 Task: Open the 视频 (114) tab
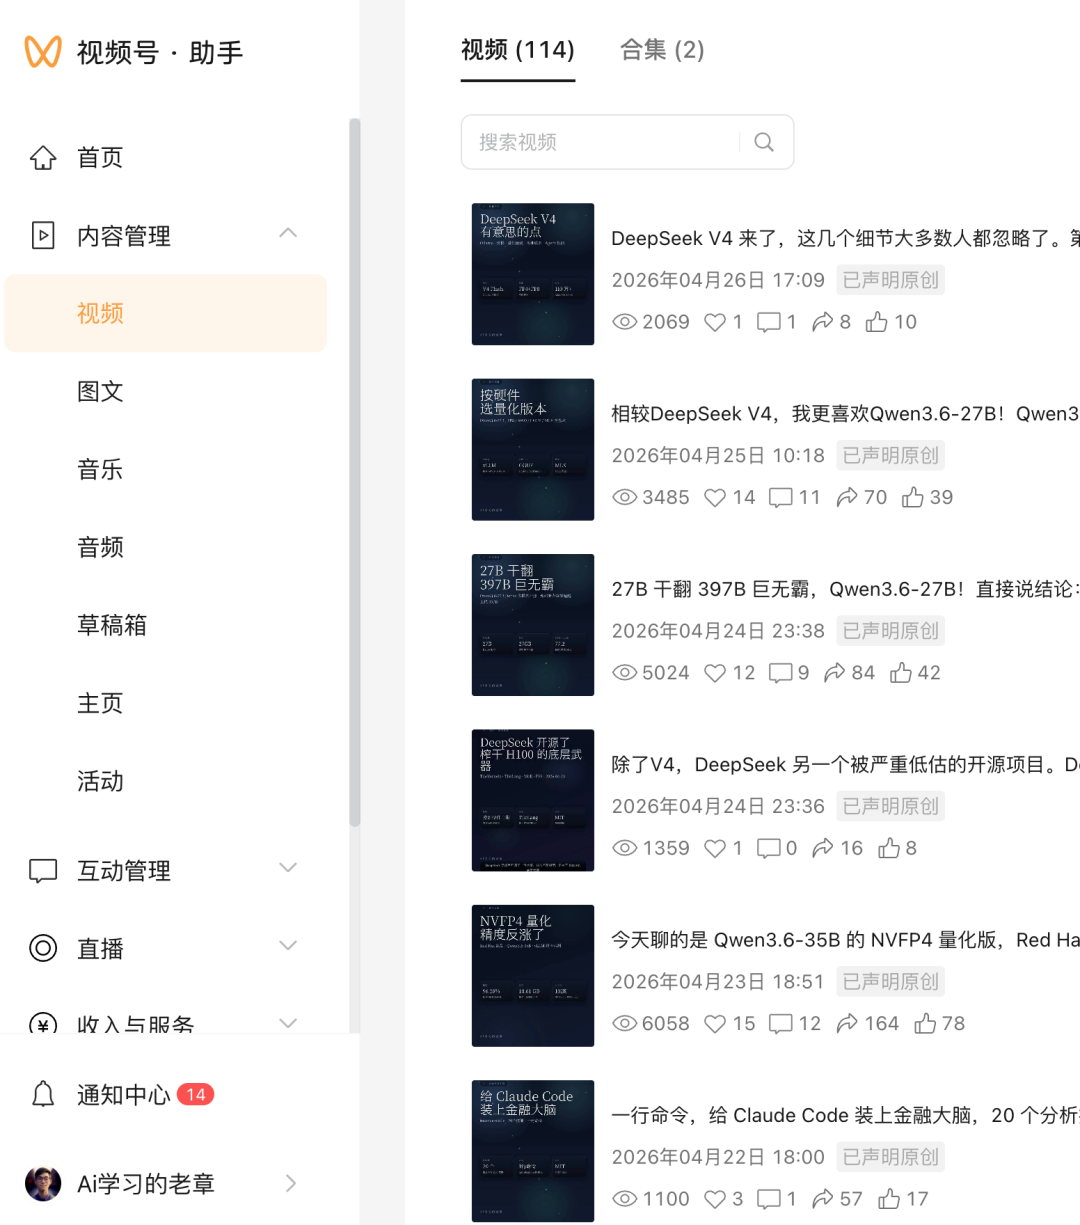pos(517,50)
